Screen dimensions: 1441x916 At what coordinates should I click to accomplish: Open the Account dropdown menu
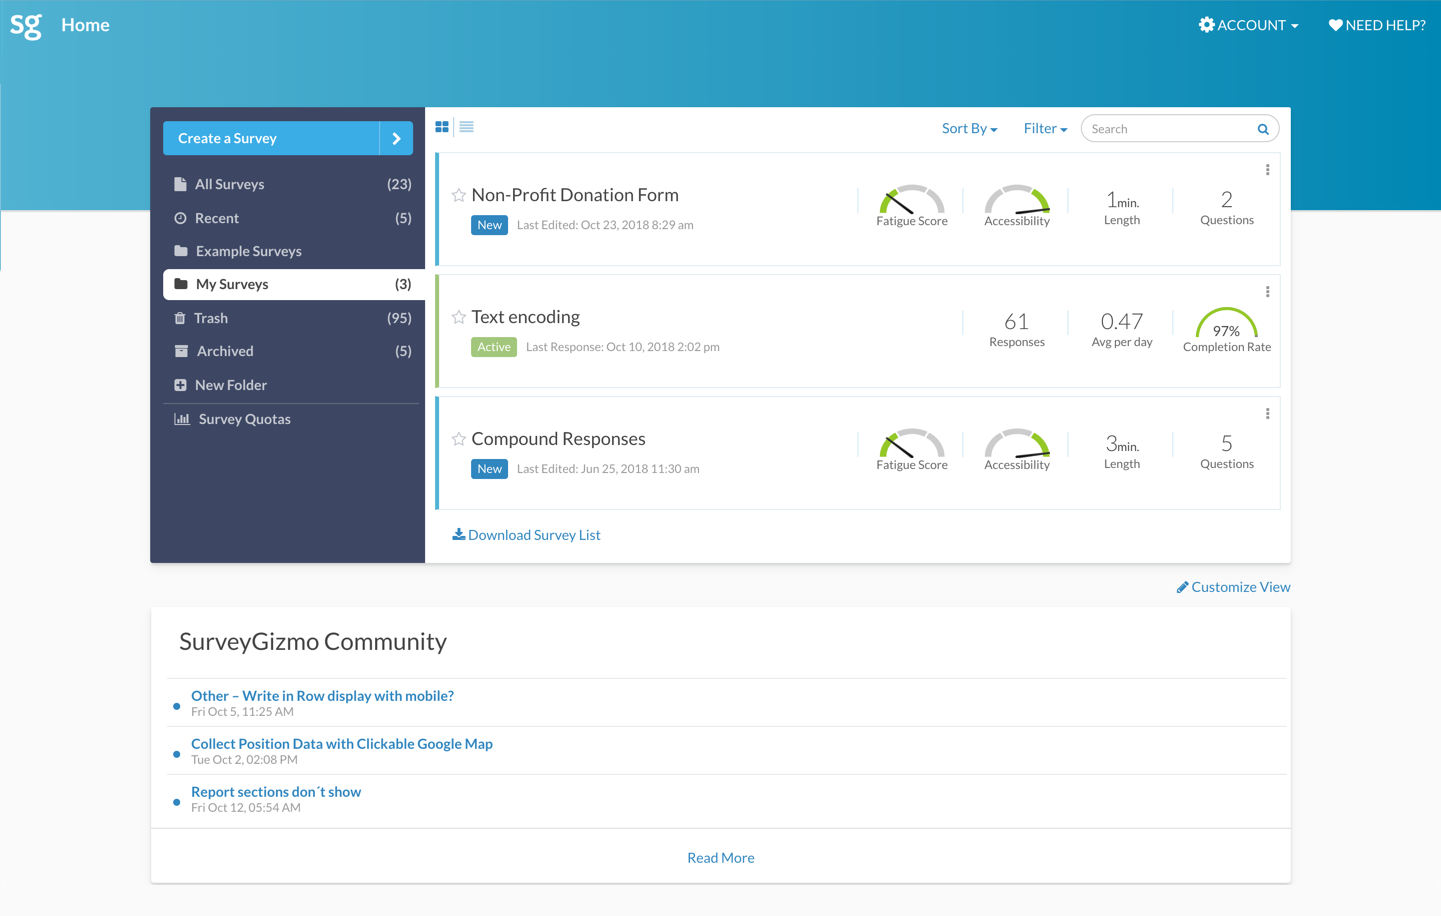[x=1249, y=25]
